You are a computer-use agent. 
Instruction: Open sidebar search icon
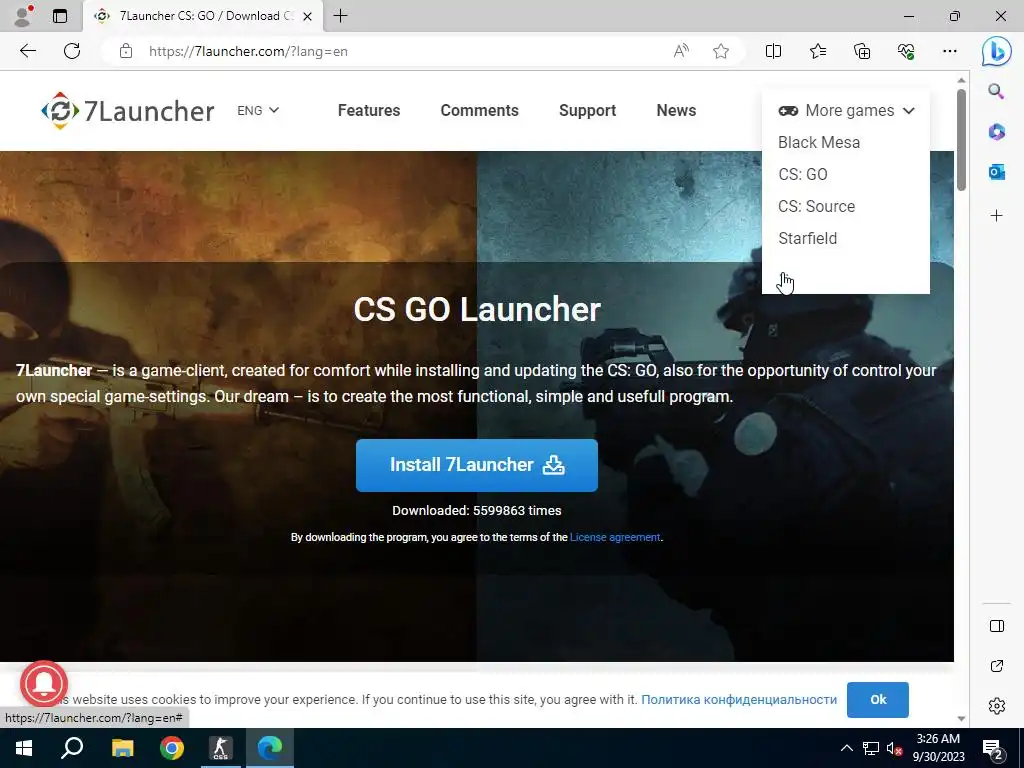pos(996,91)
